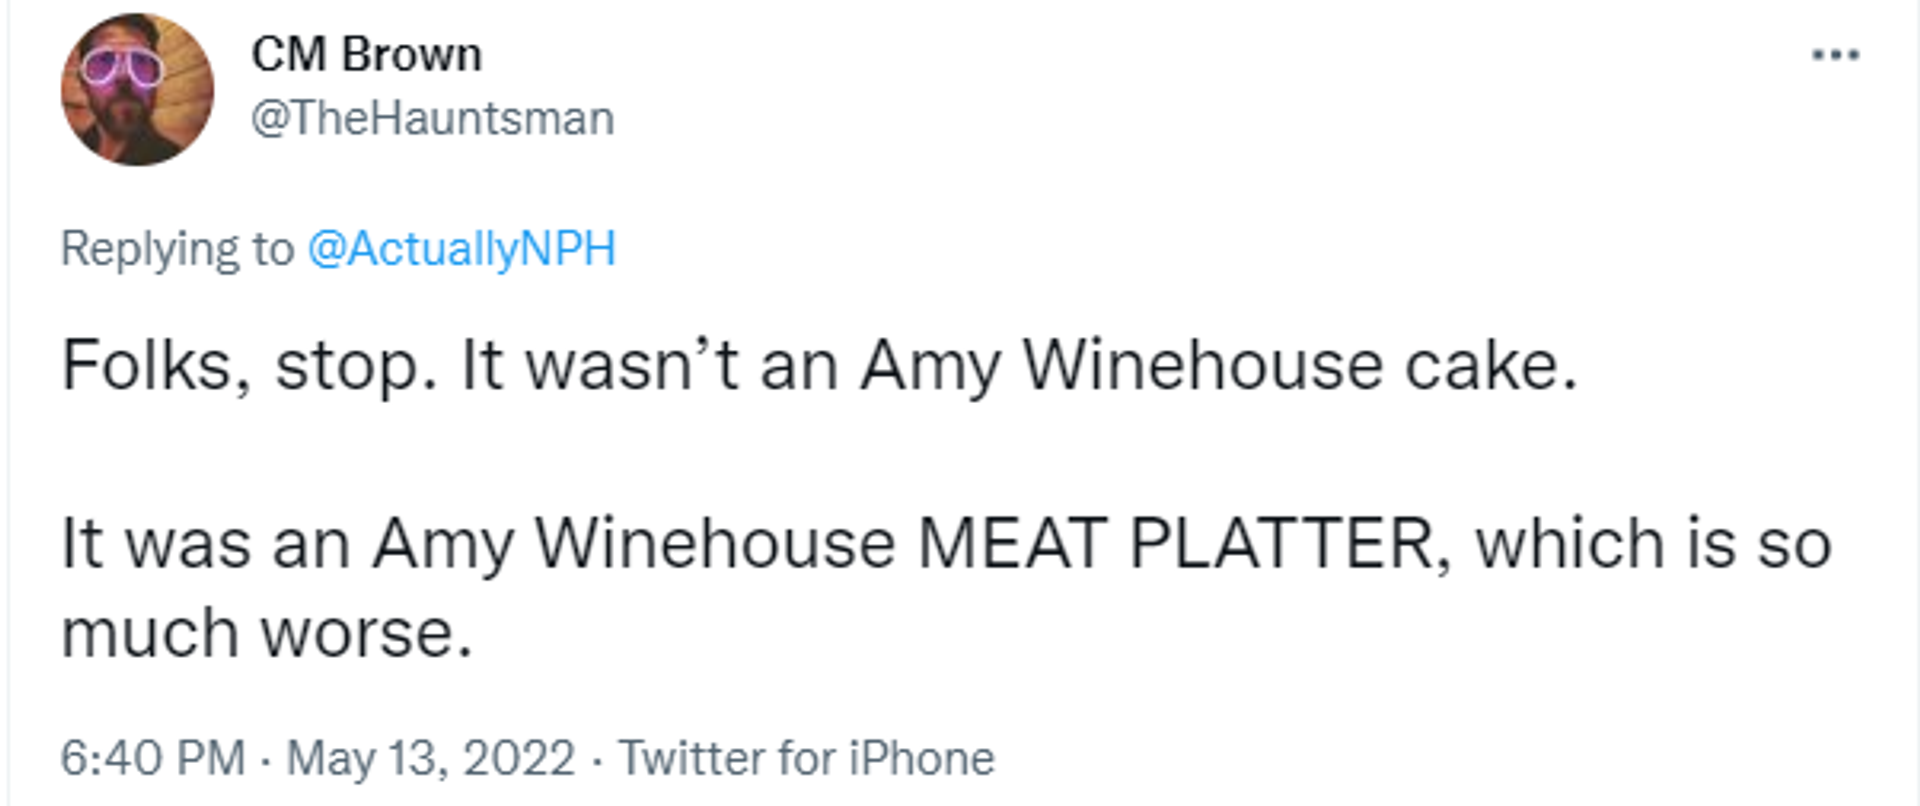Open the three-dot more options menu
The width and height of the screenshot is (1920, 806).
1835,55
